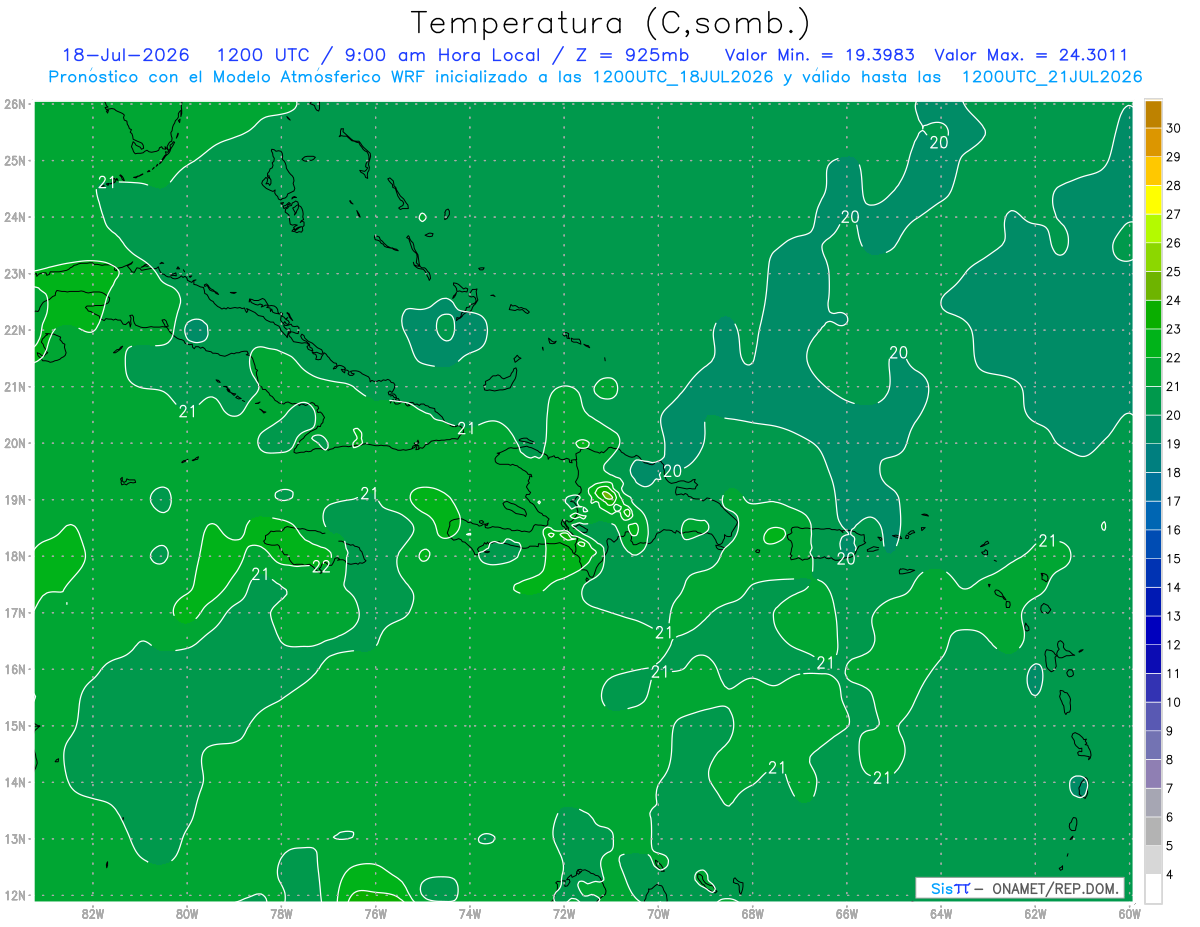Click the '23N' latitude axis label
The image size is (1200, 927).
[x=14, y=273]
